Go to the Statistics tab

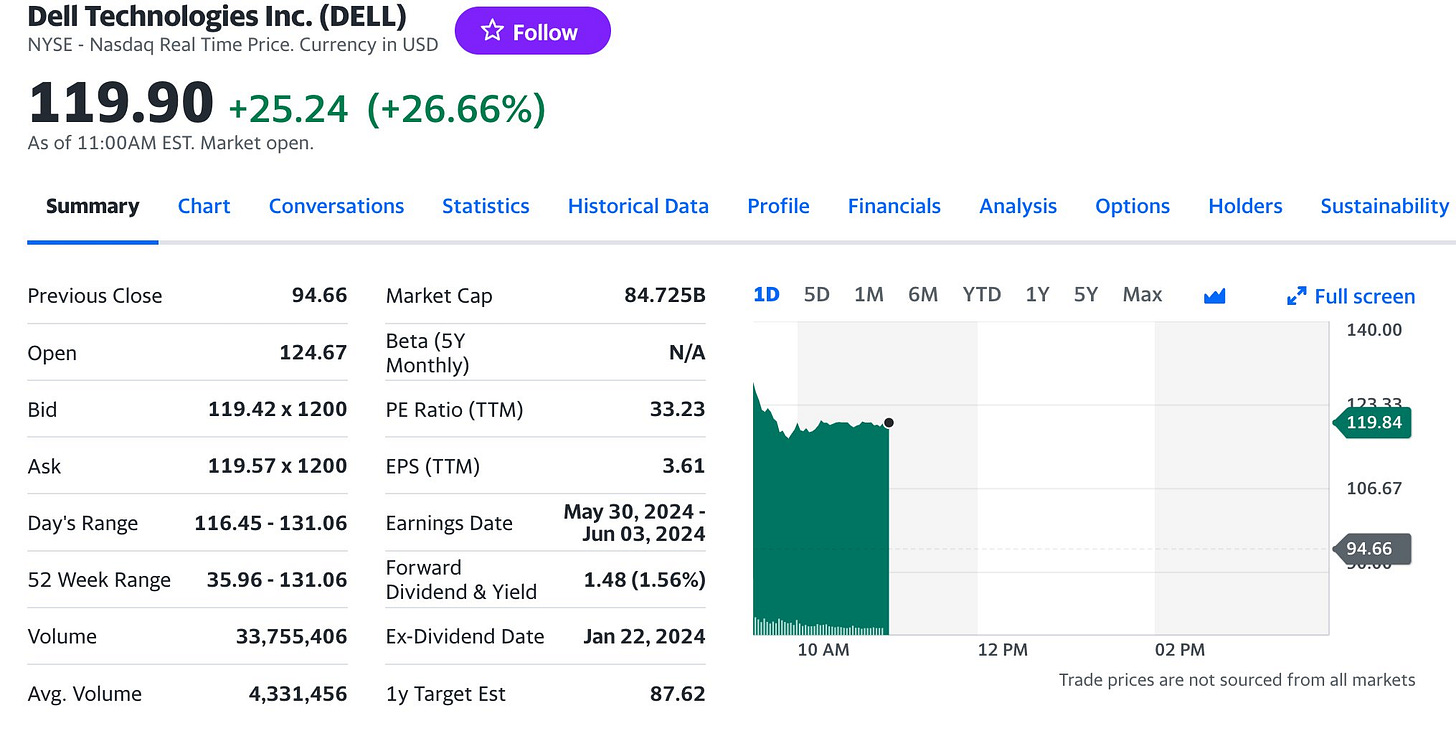click(486, 206)
